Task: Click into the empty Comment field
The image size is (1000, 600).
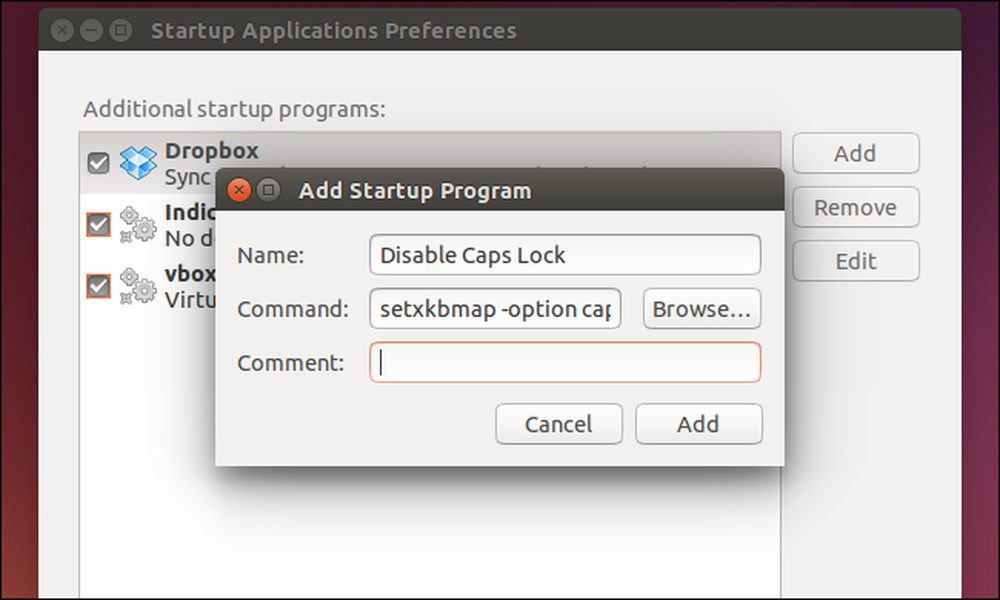Action: (x=565, y=362)
